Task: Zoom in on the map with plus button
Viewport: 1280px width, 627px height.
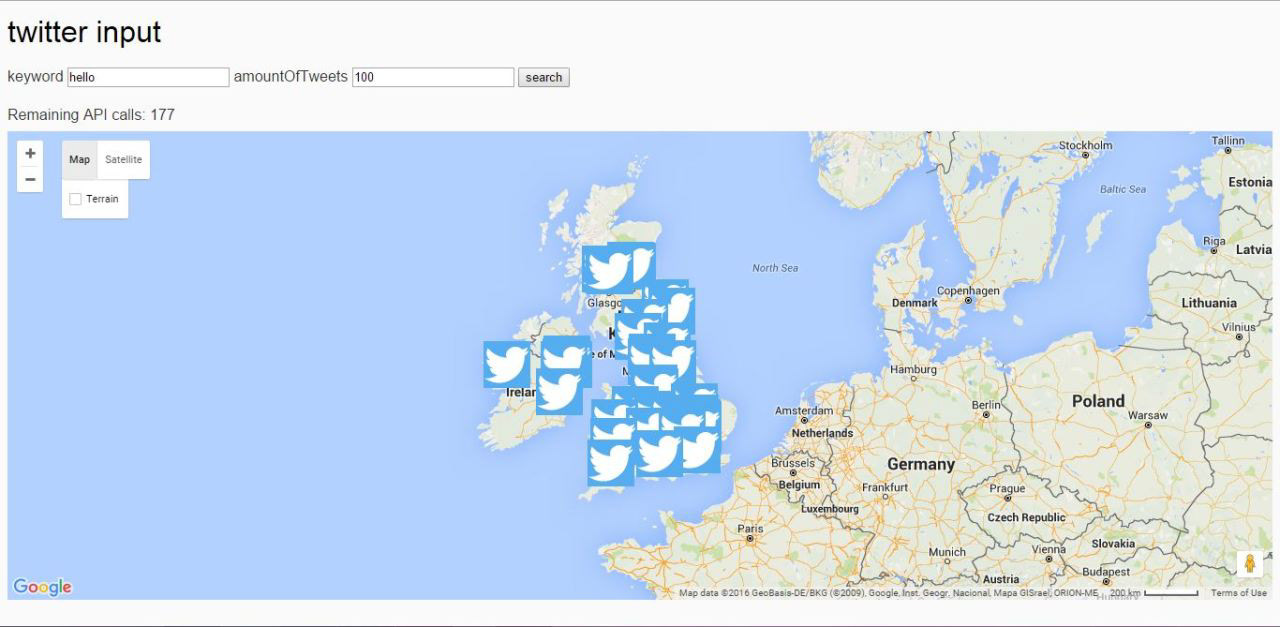Action: pyautogui.click(x=30, y=153)
